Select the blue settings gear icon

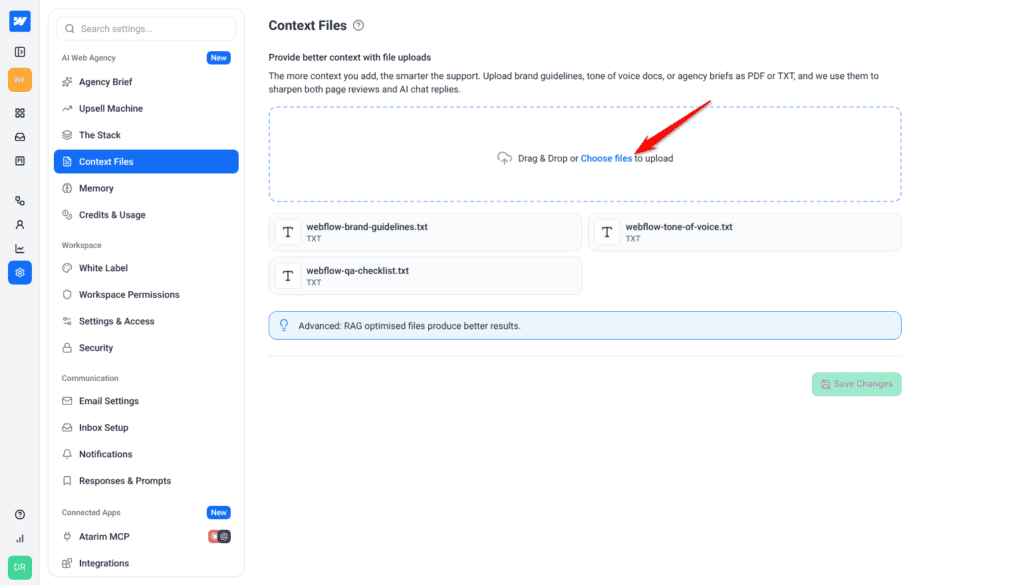click(x=20, y=272)
